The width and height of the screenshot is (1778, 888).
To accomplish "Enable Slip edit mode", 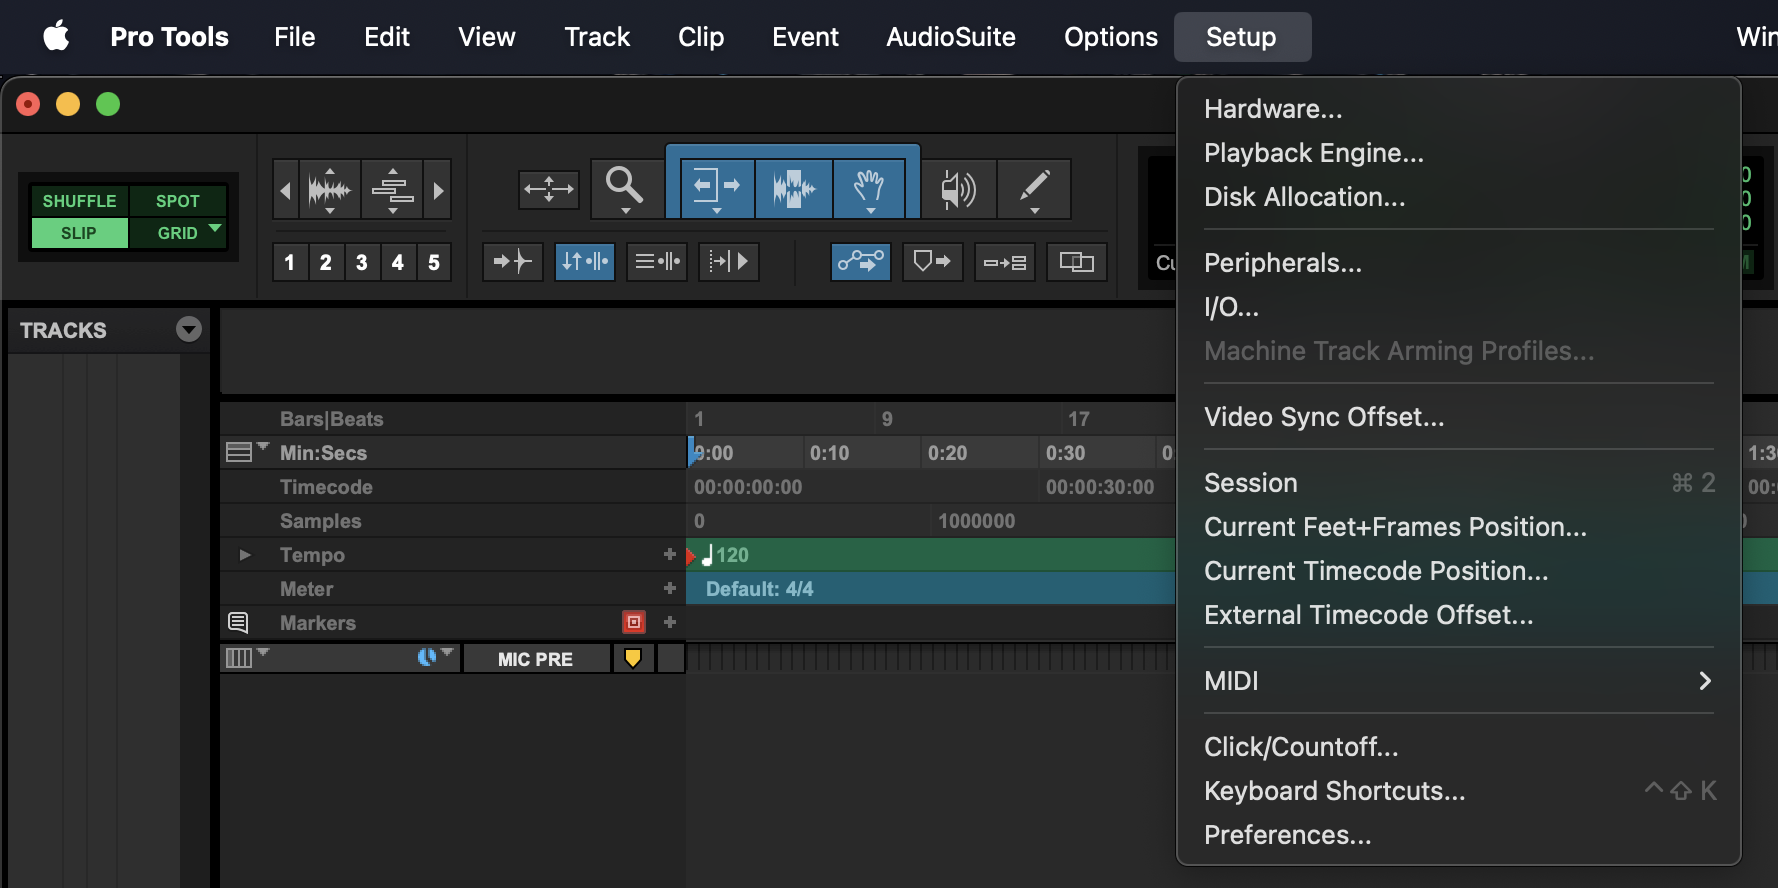I will 80,233.
